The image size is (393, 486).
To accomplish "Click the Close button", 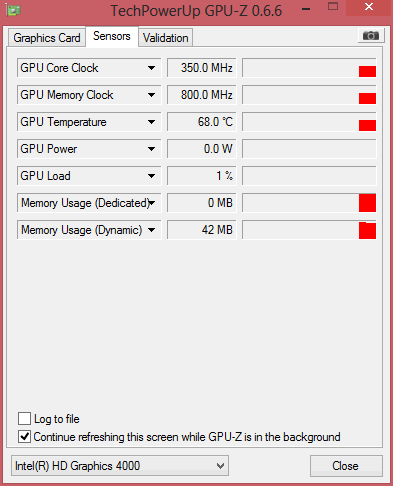I will [346, 466].
